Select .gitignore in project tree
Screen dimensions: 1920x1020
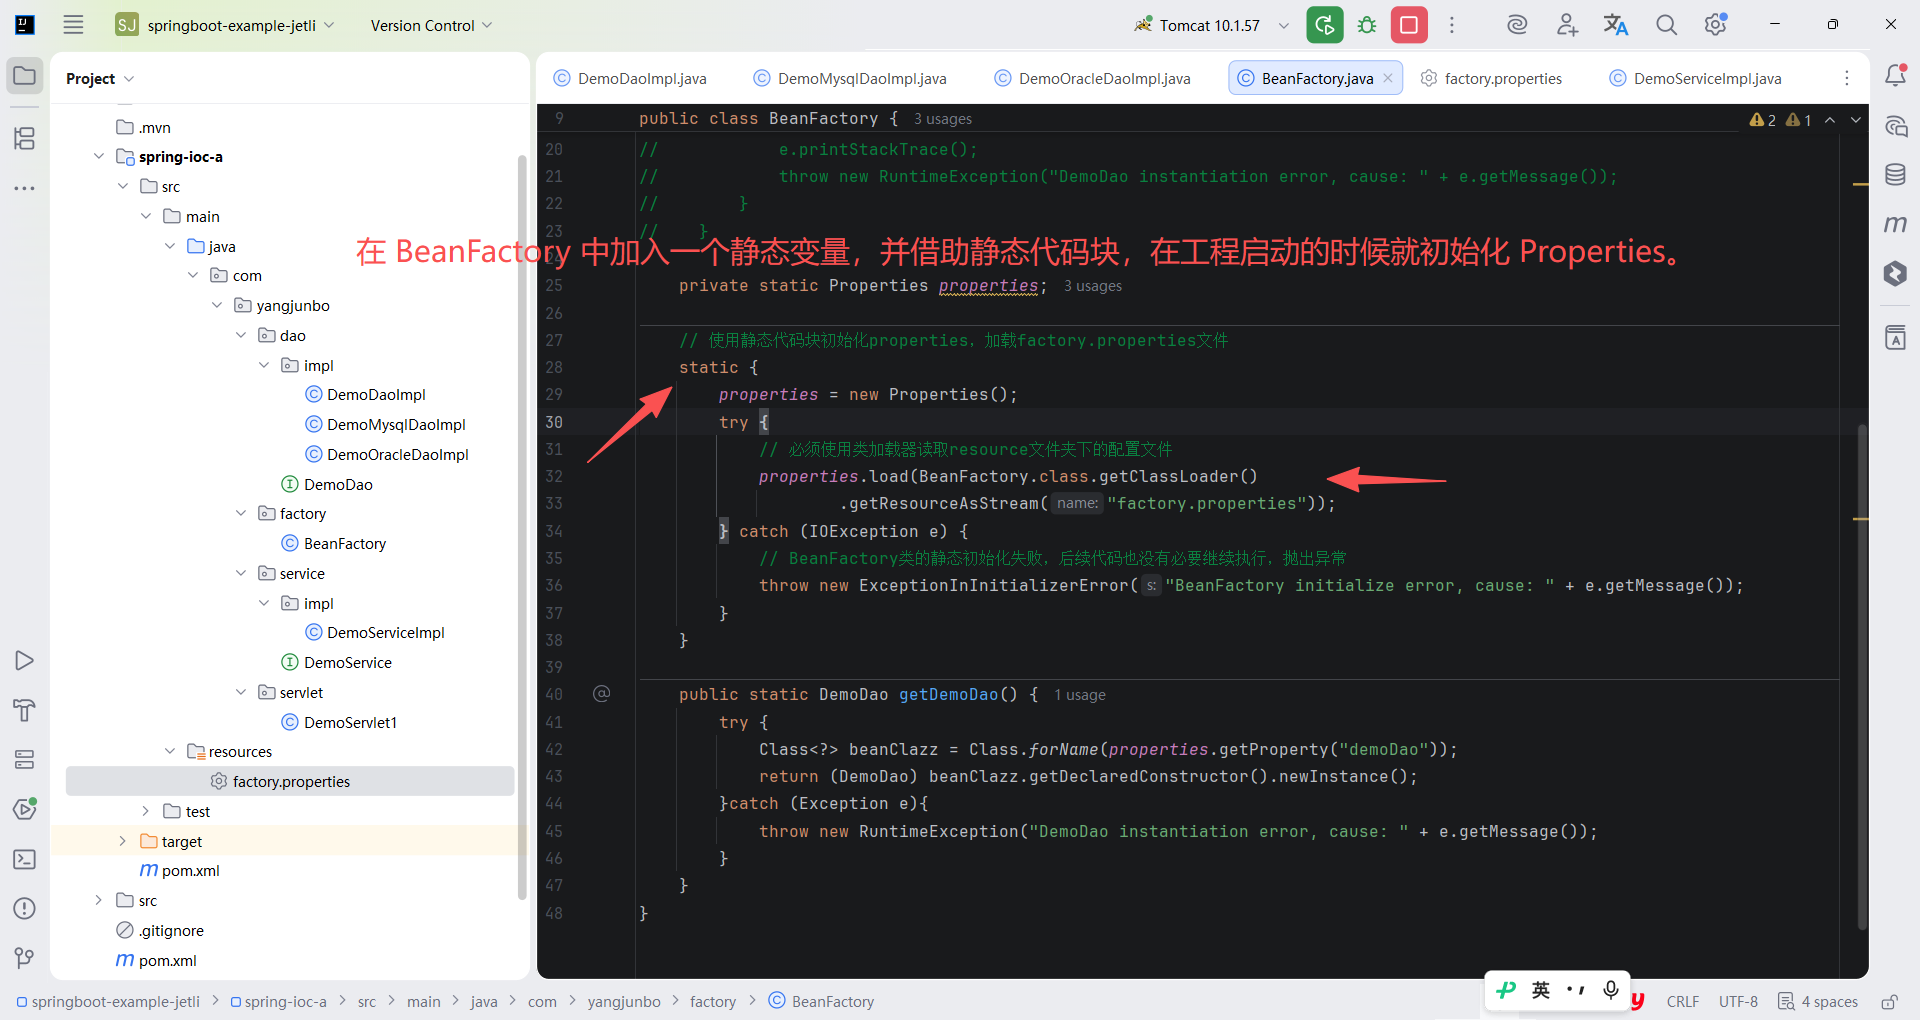tap(171, 930)
